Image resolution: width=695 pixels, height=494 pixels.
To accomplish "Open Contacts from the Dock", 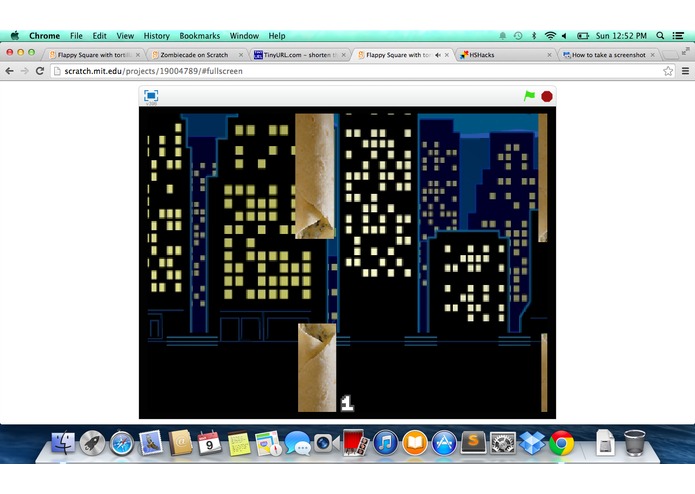I will coord(180,443).
